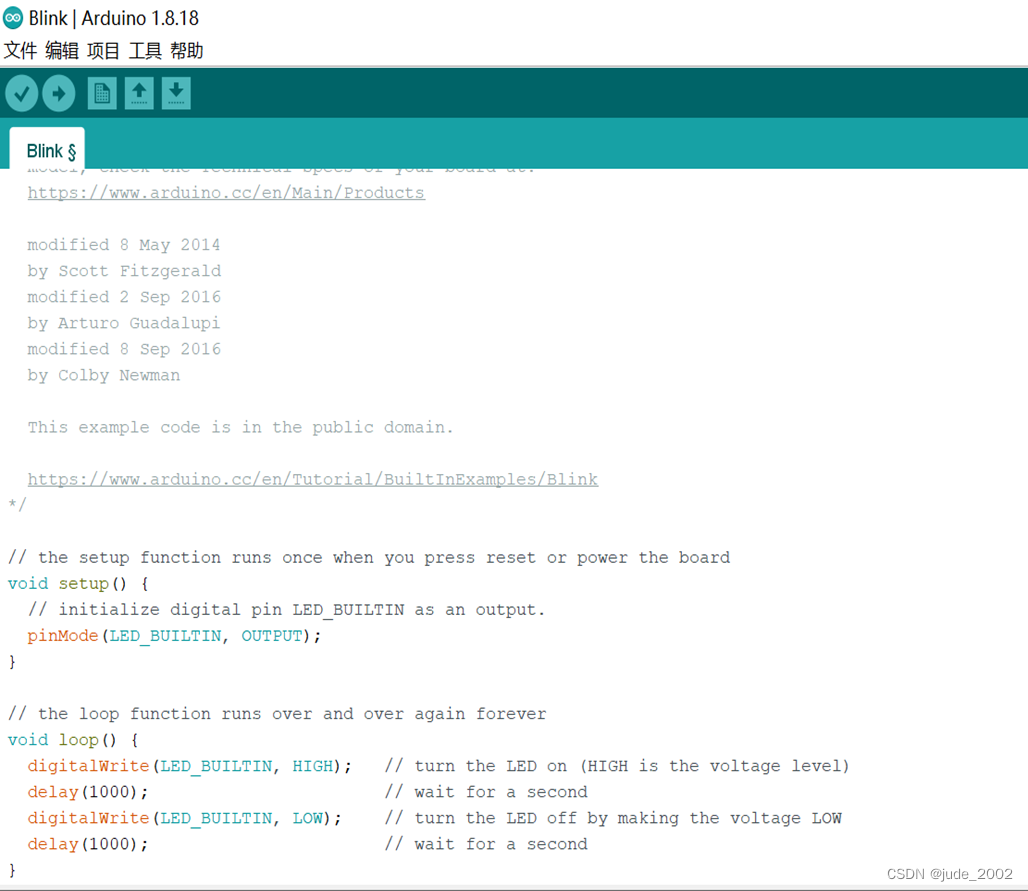1028x891 pixels.
Task: Click the HIGH constant in the code
Action: click(x=313, y=766)
